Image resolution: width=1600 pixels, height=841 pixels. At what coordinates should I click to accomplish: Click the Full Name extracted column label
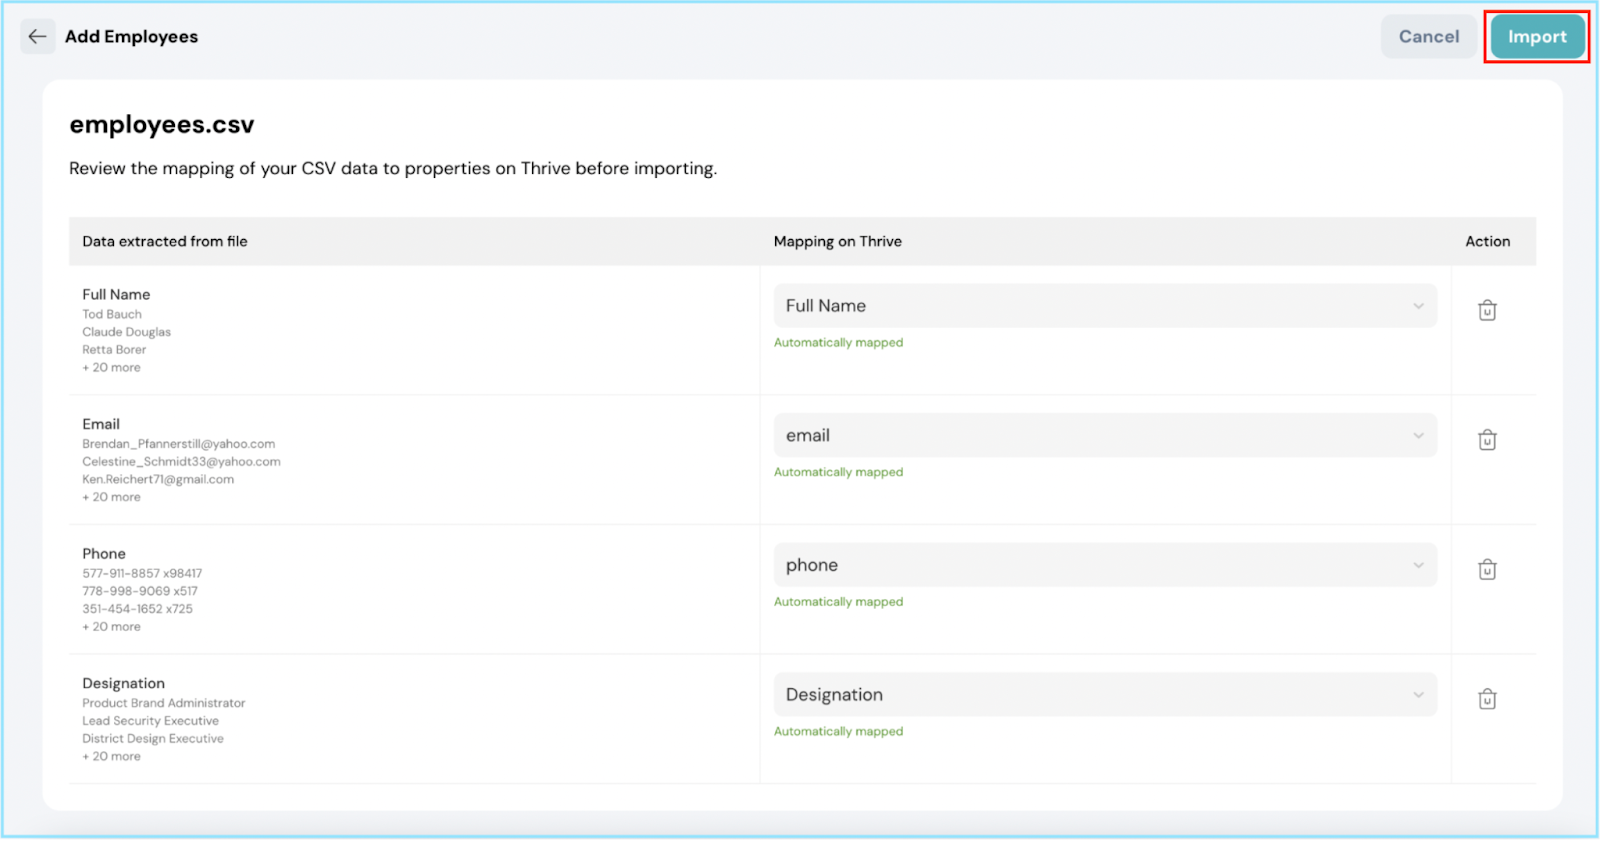(116, 295)
